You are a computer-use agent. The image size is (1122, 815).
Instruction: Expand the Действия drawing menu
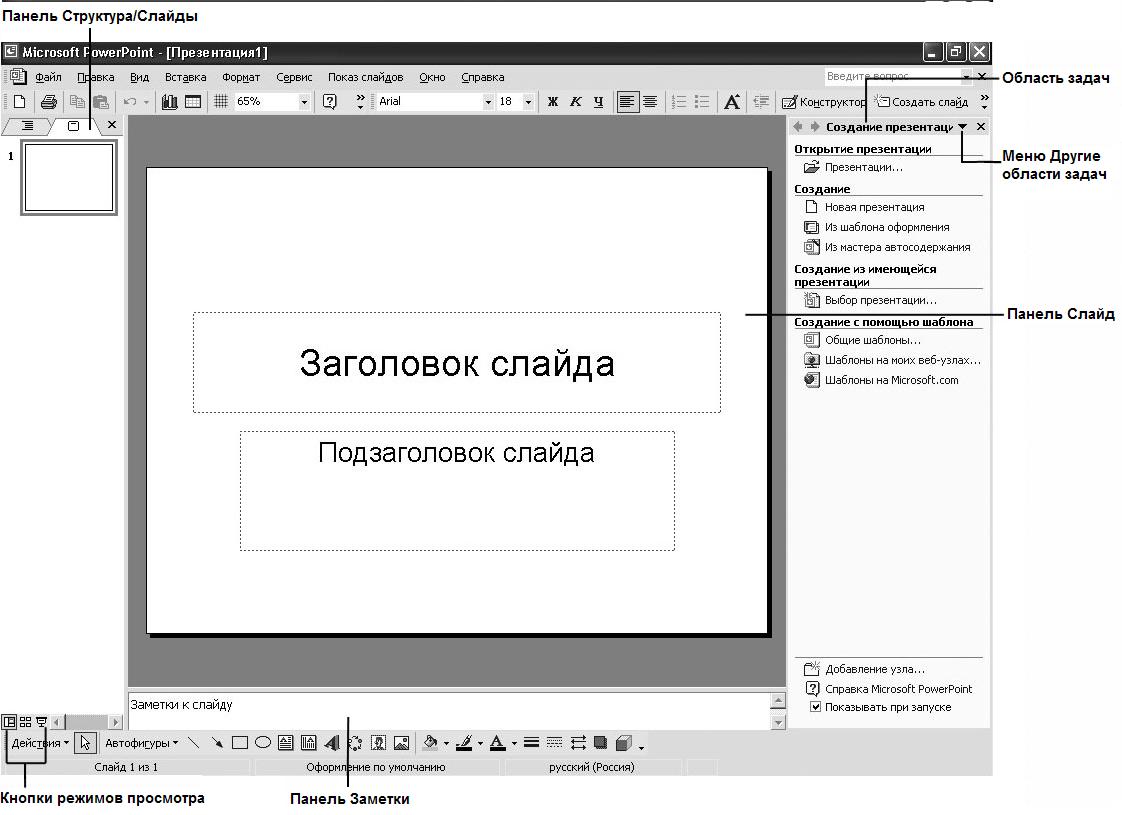40,743
